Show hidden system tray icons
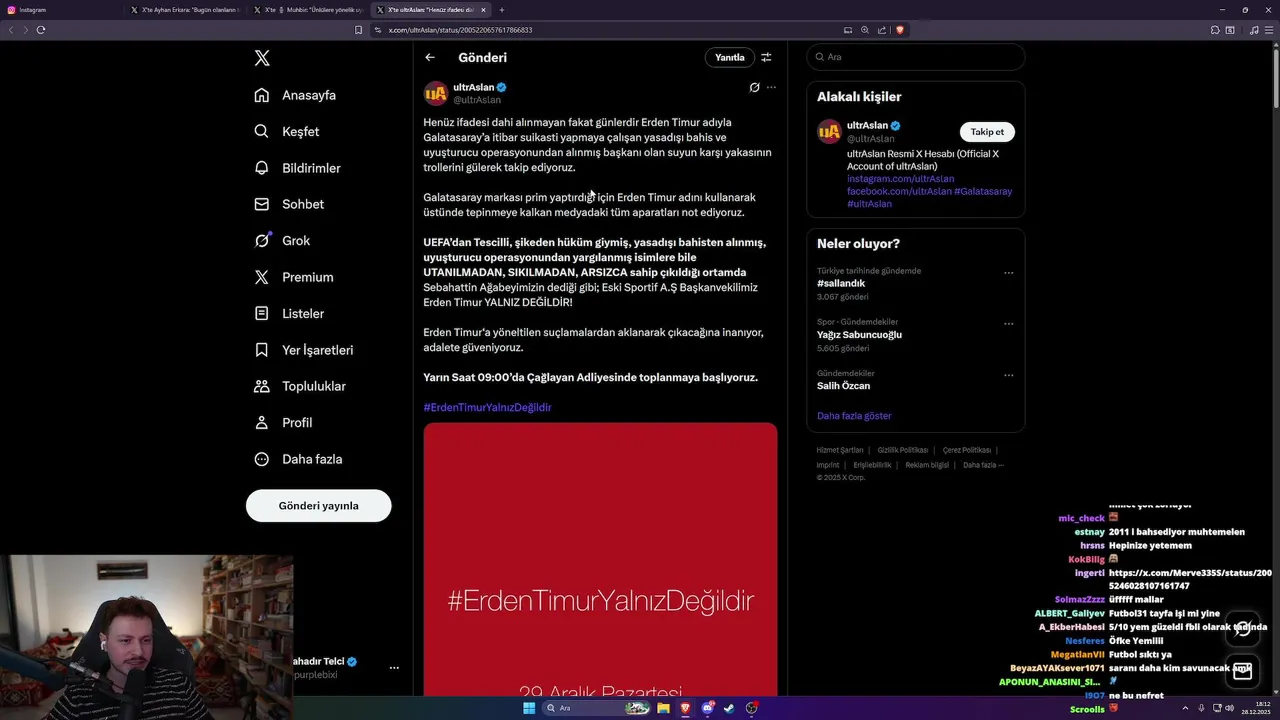 1186,708
